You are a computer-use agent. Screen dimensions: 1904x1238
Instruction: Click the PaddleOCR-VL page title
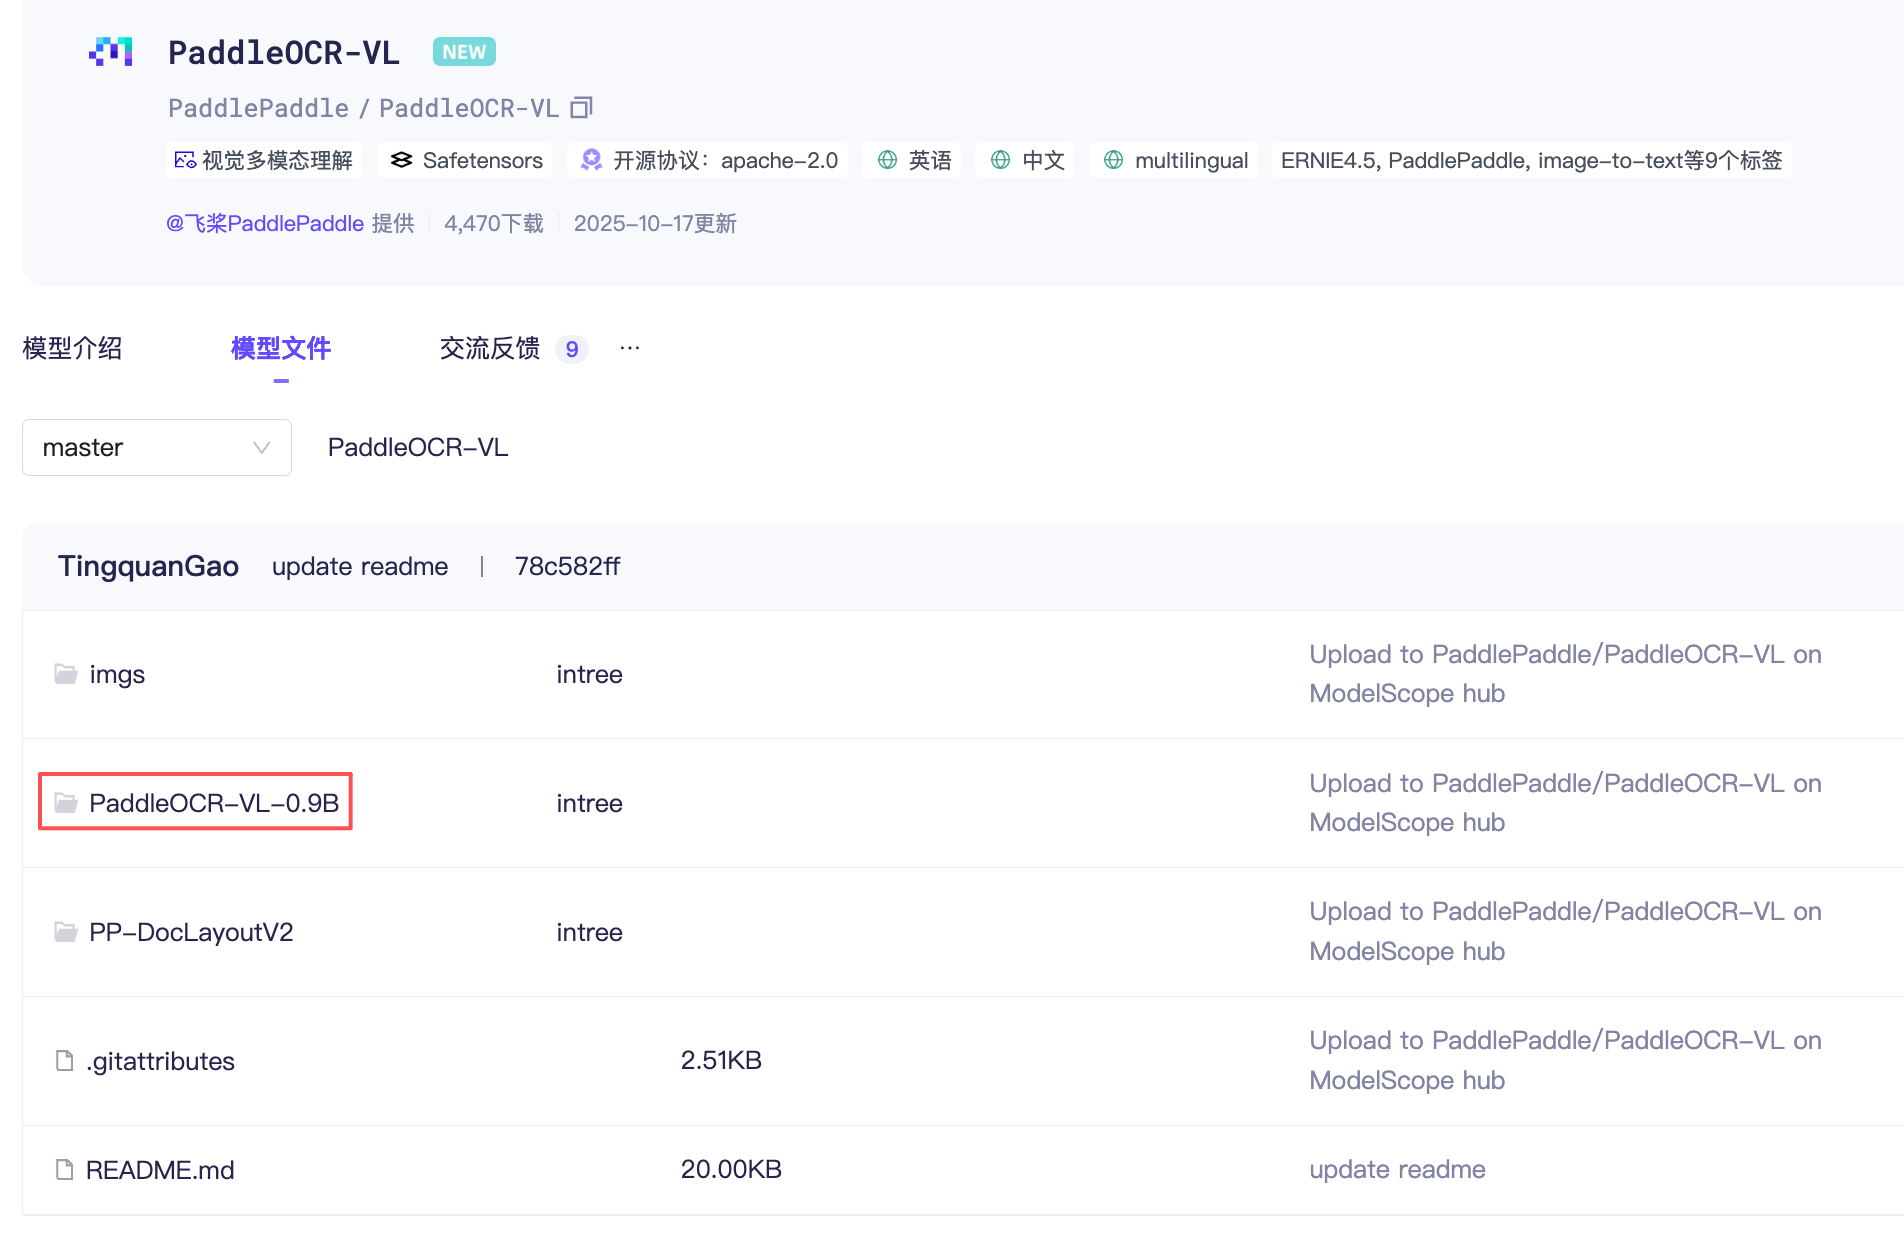tap(284, 52)
